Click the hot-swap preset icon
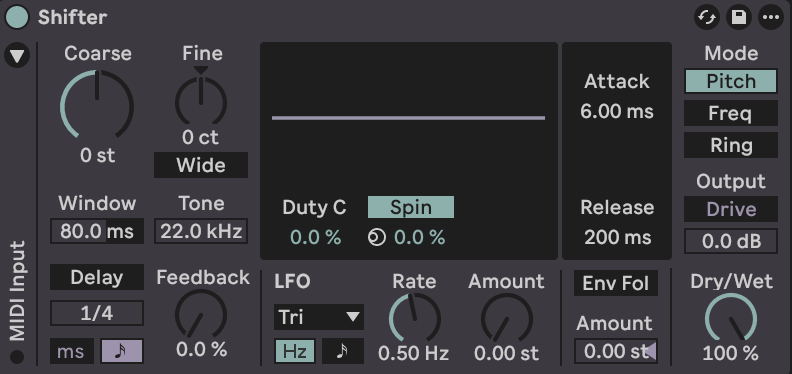Screen dimensions: 792x374 pos(707,17)
